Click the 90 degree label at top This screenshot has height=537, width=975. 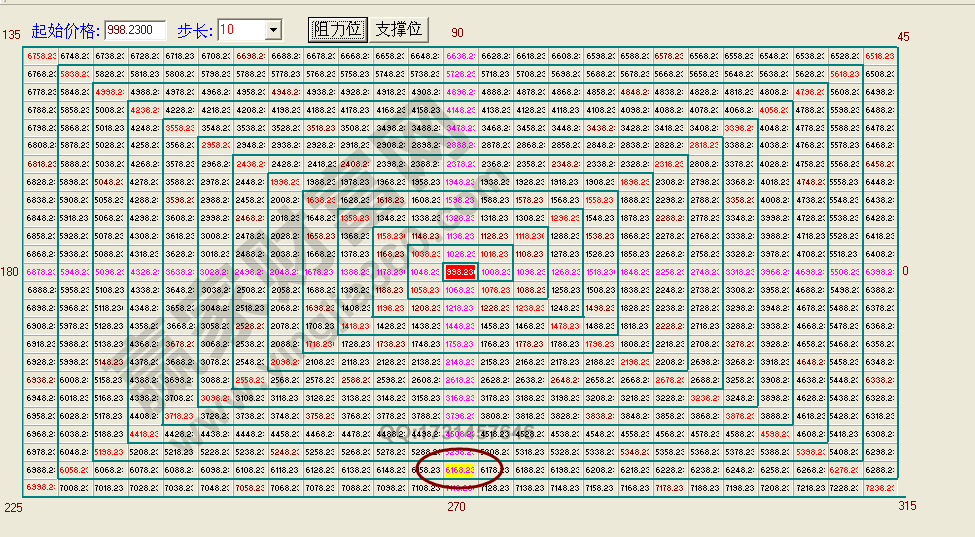point(457,34)
